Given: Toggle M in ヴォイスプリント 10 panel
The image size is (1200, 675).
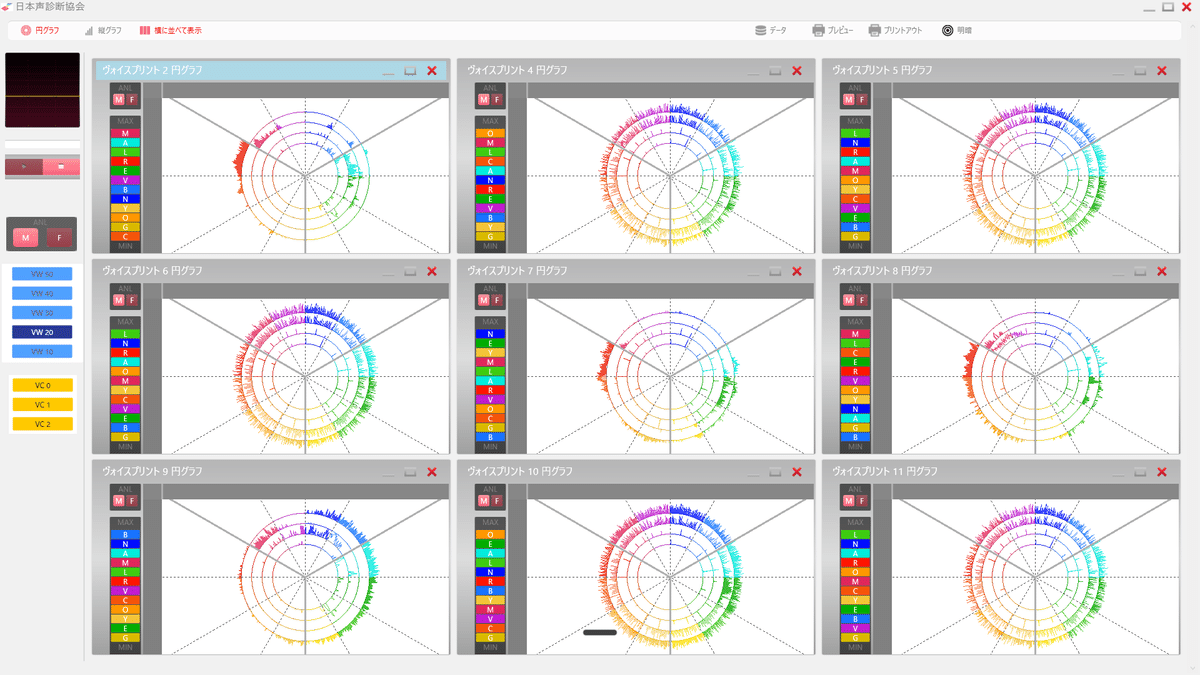Looking at the screenshot, I should (x=484, y=500).
